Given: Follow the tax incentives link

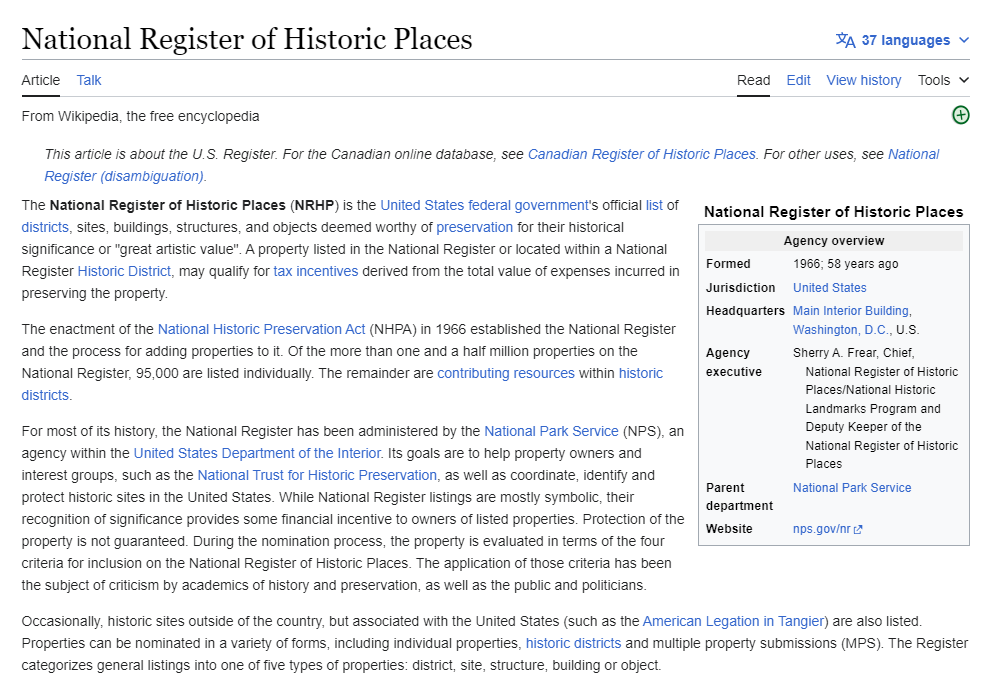Looking at the screenshot, I should coord(316,271).
